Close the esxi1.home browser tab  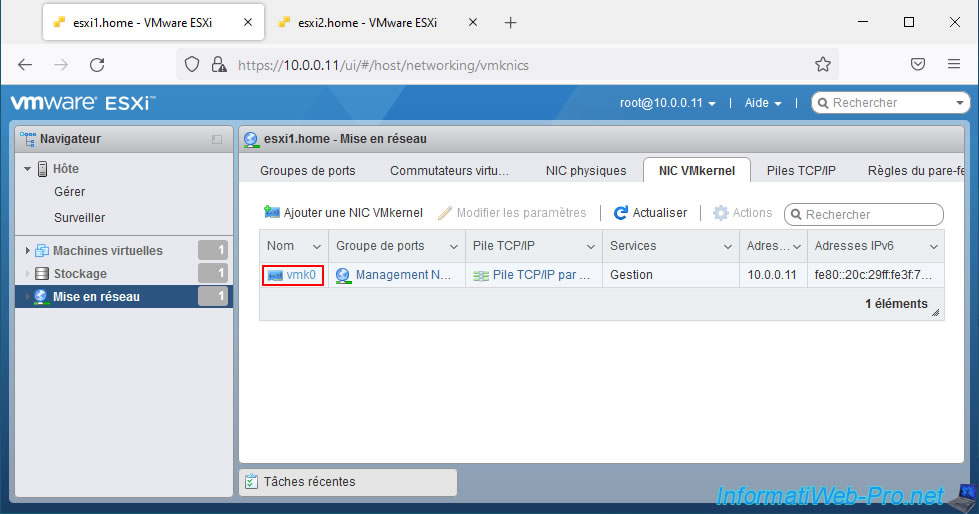(x=248, y=22)
